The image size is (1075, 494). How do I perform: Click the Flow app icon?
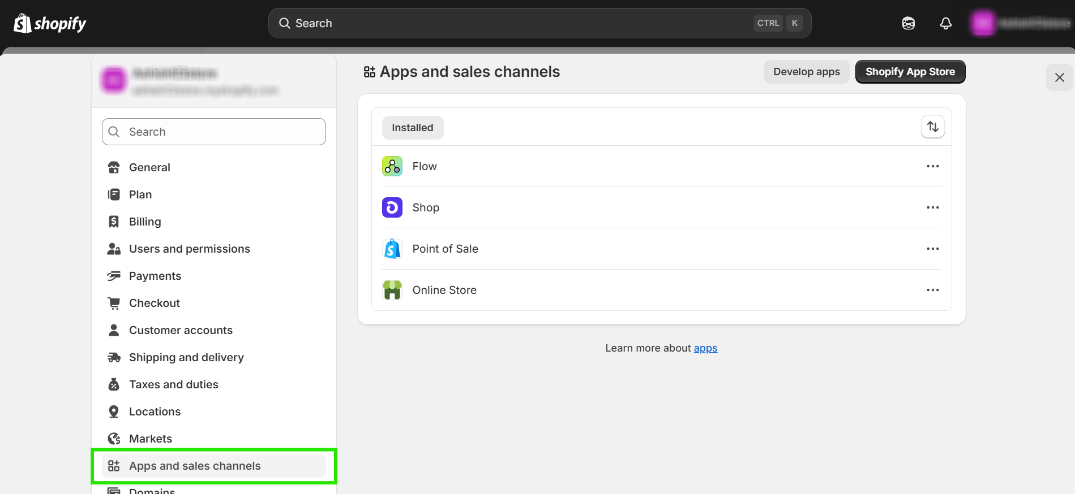tap(392, 166)
